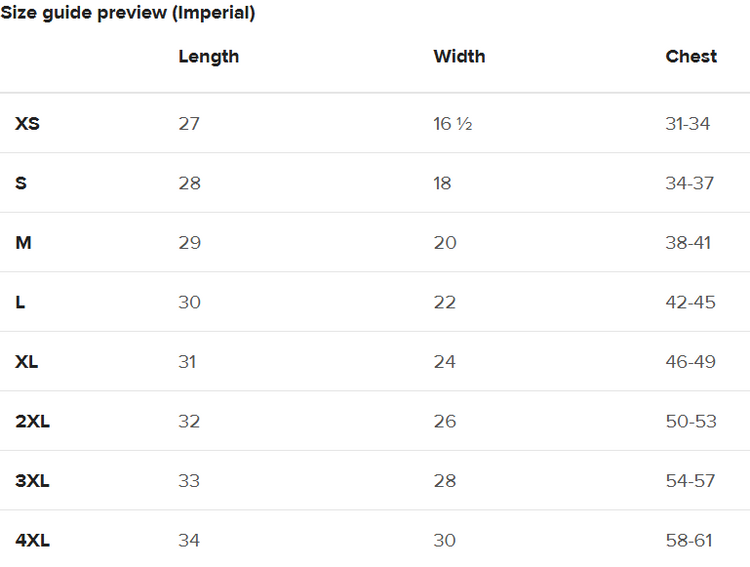Image resolution: width=750 pixels, height=567 pixels.
Task: Select the Length column header
Action: coord(208,56)
